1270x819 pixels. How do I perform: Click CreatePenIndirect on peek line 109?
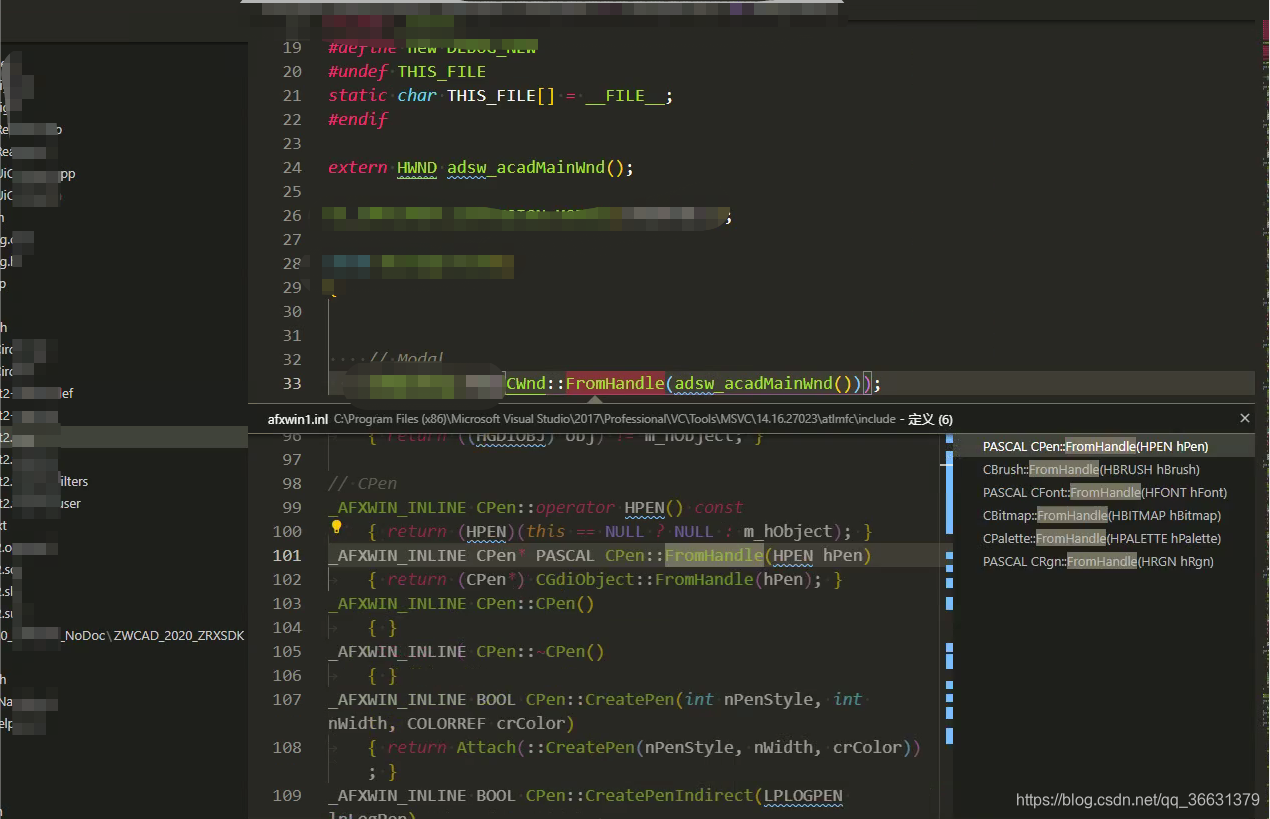coord(669,796)
